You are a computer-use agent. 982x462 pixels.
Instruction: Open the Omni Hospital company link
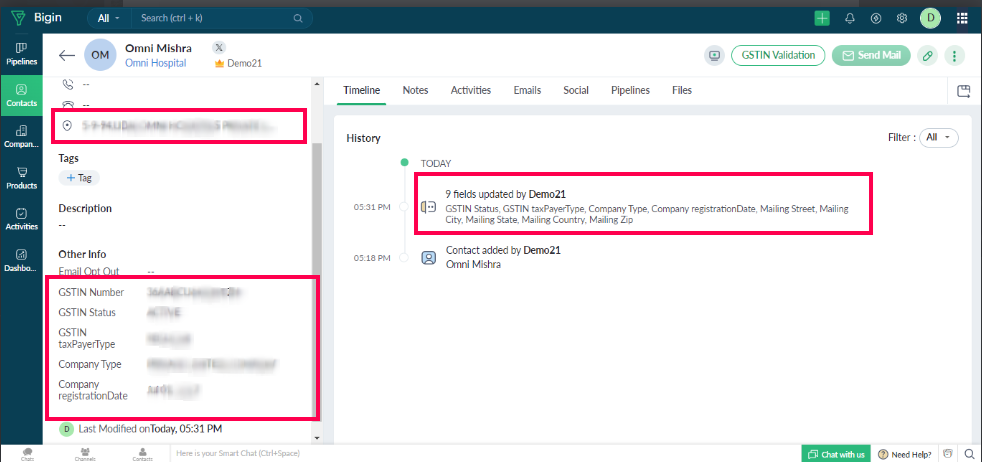(x=155, y=63)
